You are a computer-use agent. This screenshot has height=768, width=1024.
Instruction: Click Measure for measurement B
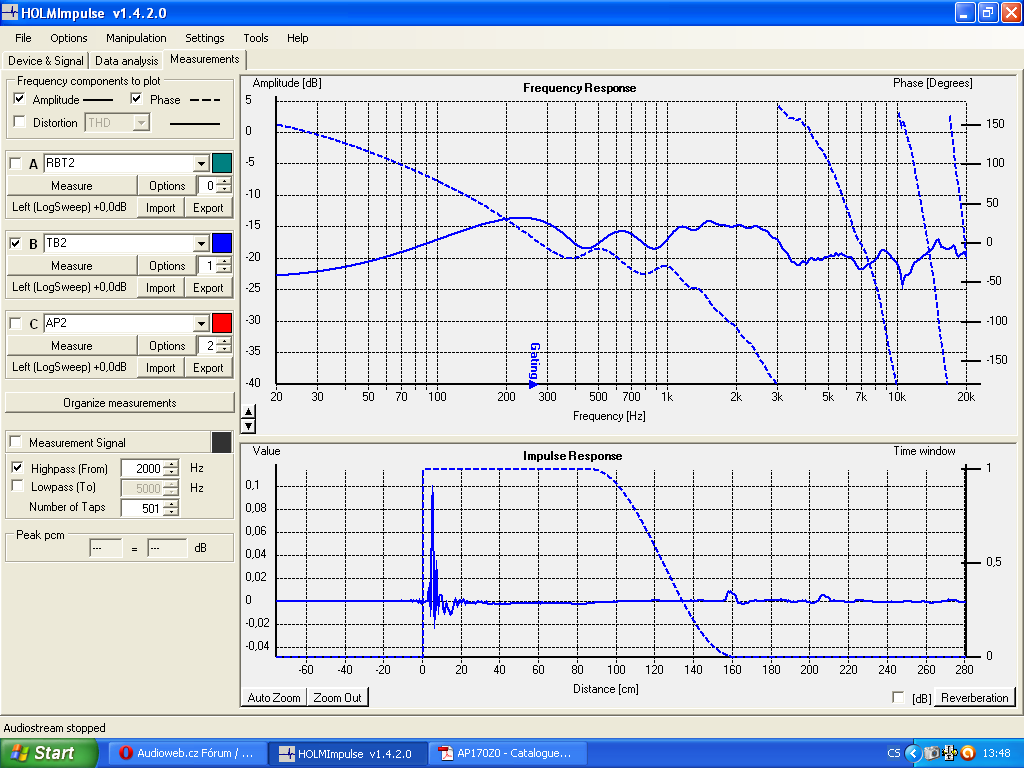click(72, 266)
